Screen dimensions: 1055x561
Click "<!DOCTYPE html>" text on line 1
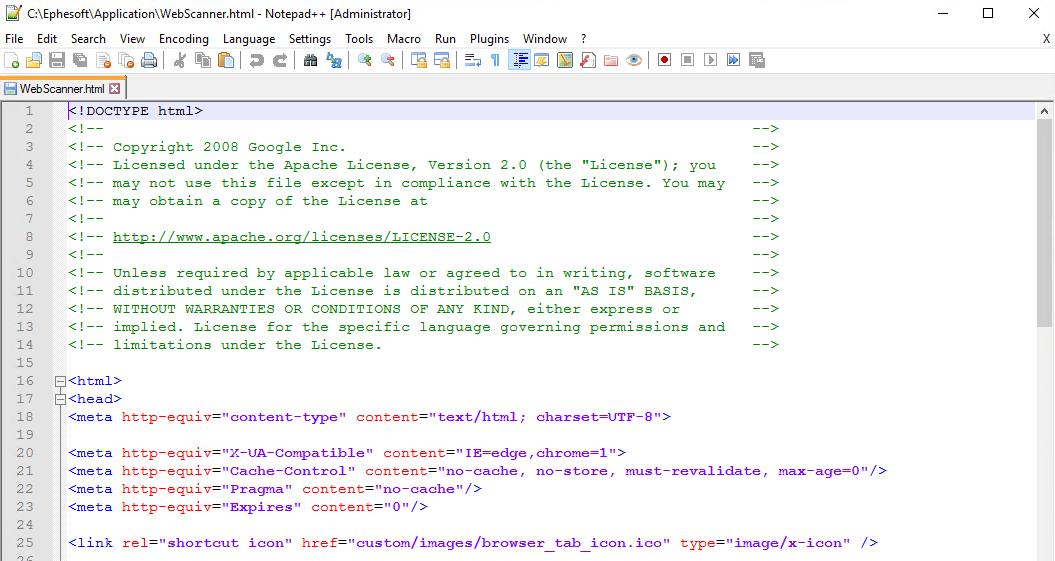(135, 111)
